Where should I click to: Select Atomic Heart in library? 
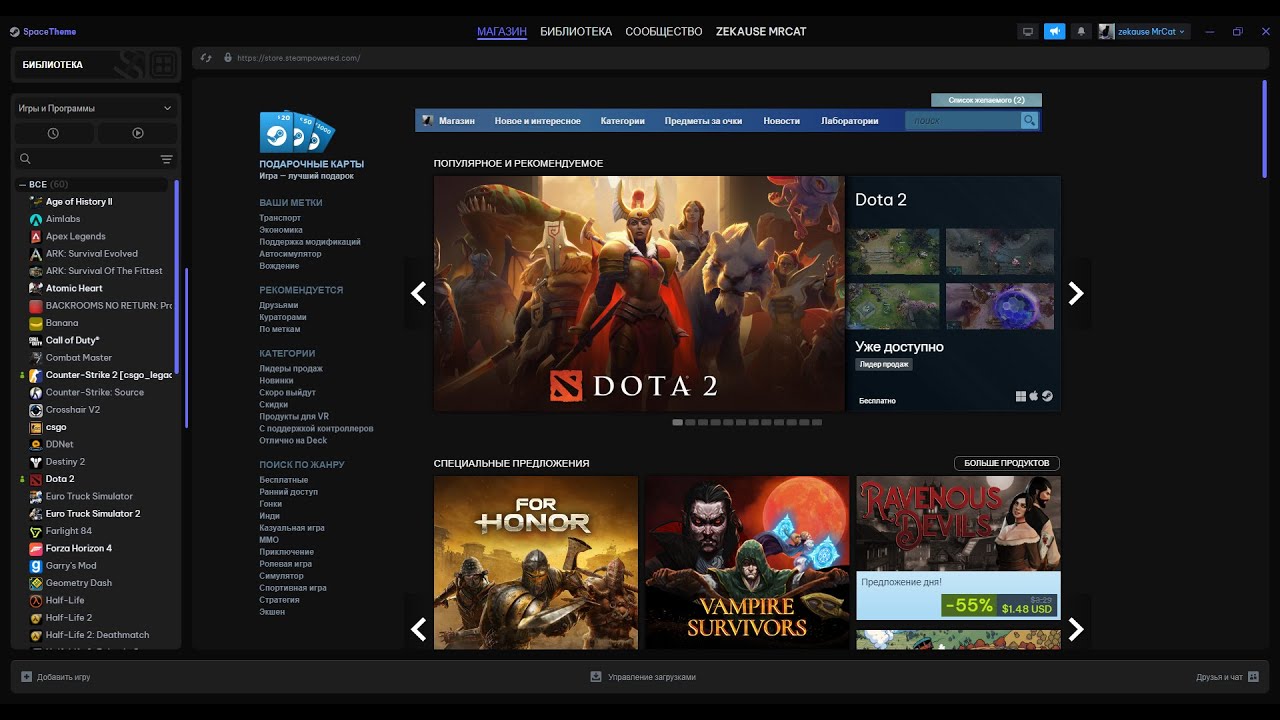(x=74, y=288)
